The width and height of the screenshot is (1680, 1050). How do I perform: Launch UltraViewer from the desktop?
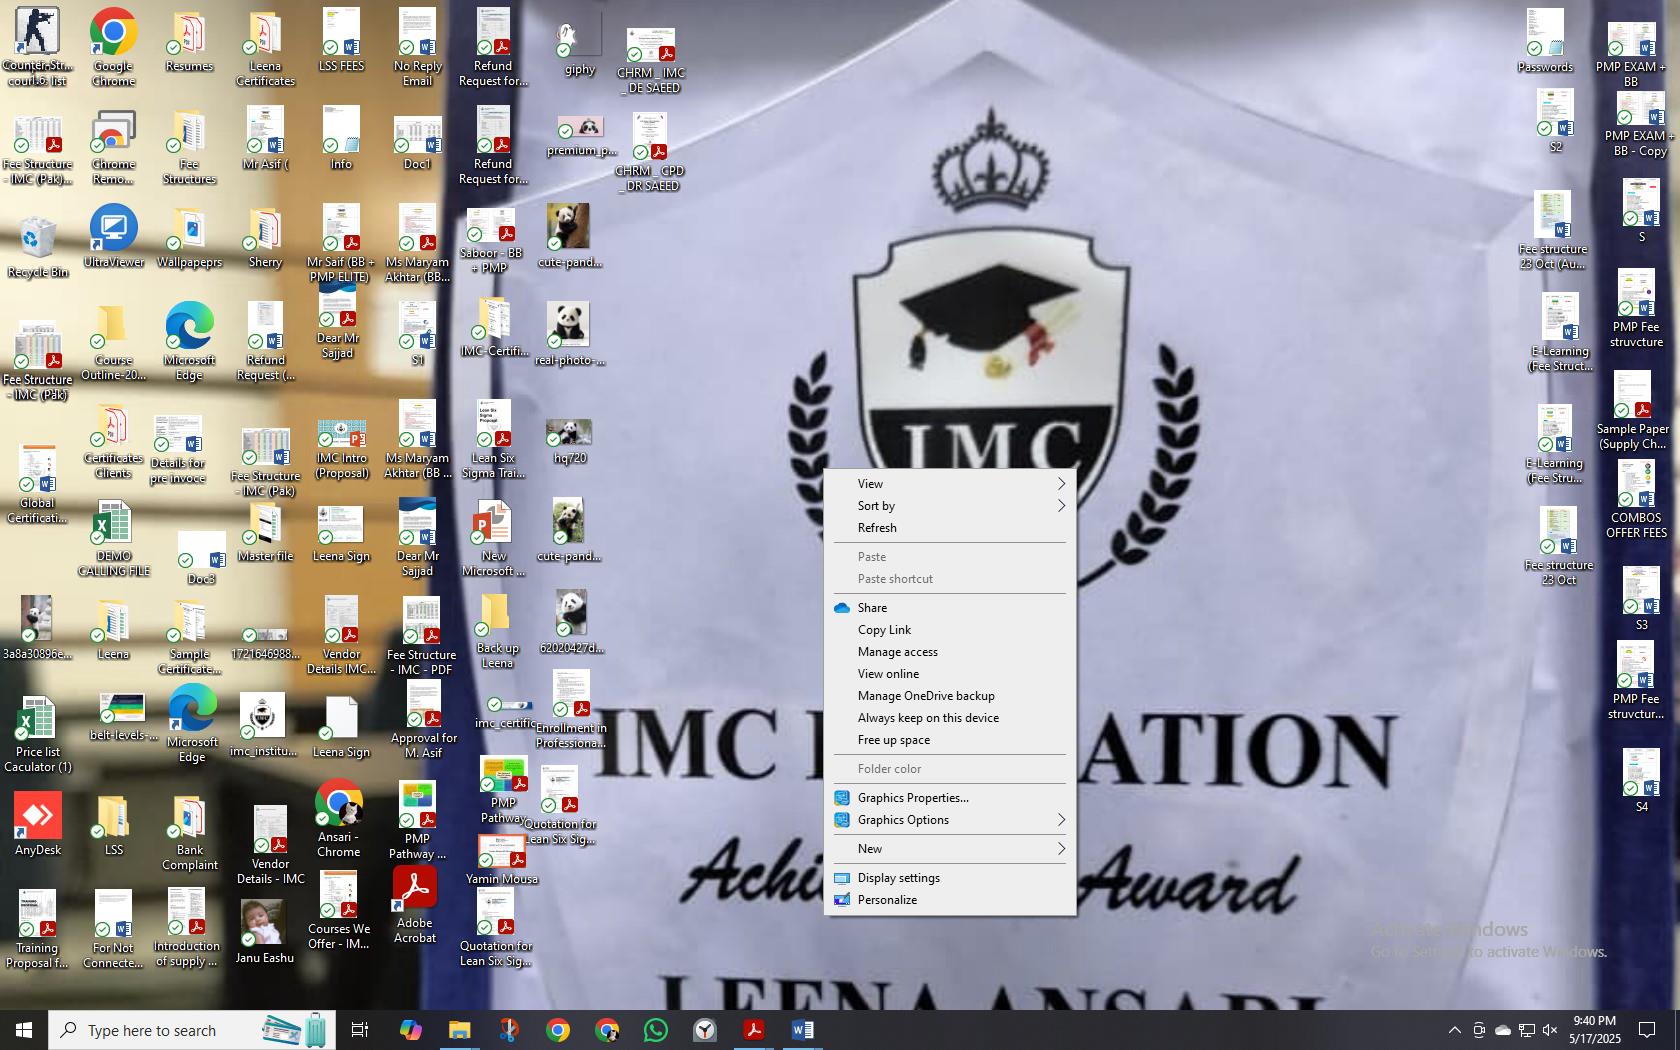(x=113, y=236)
